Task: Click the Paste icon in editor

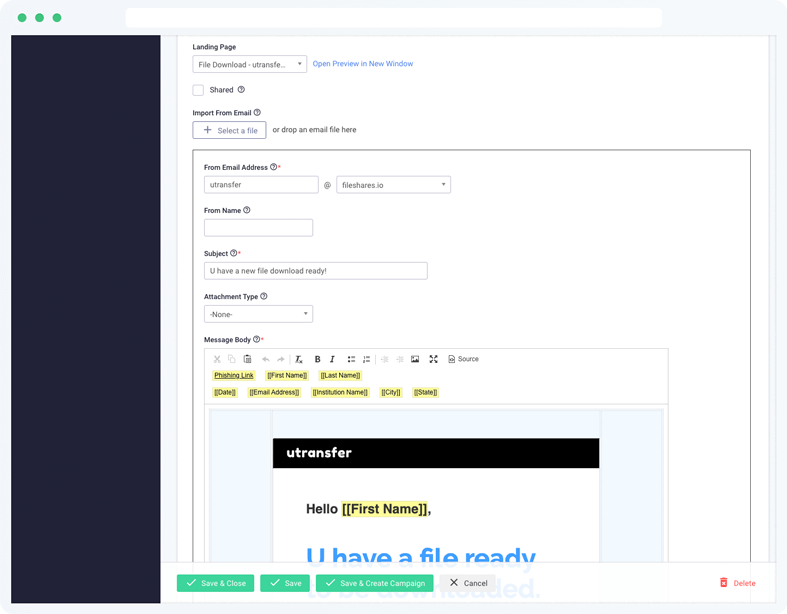Action: click(246, 359)
